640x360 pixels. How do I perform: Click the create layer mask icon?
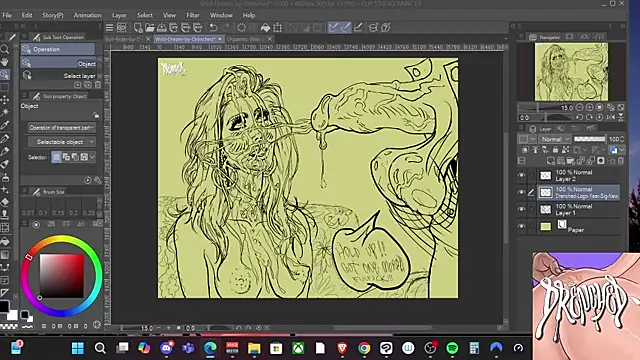(x=601, y=160)
